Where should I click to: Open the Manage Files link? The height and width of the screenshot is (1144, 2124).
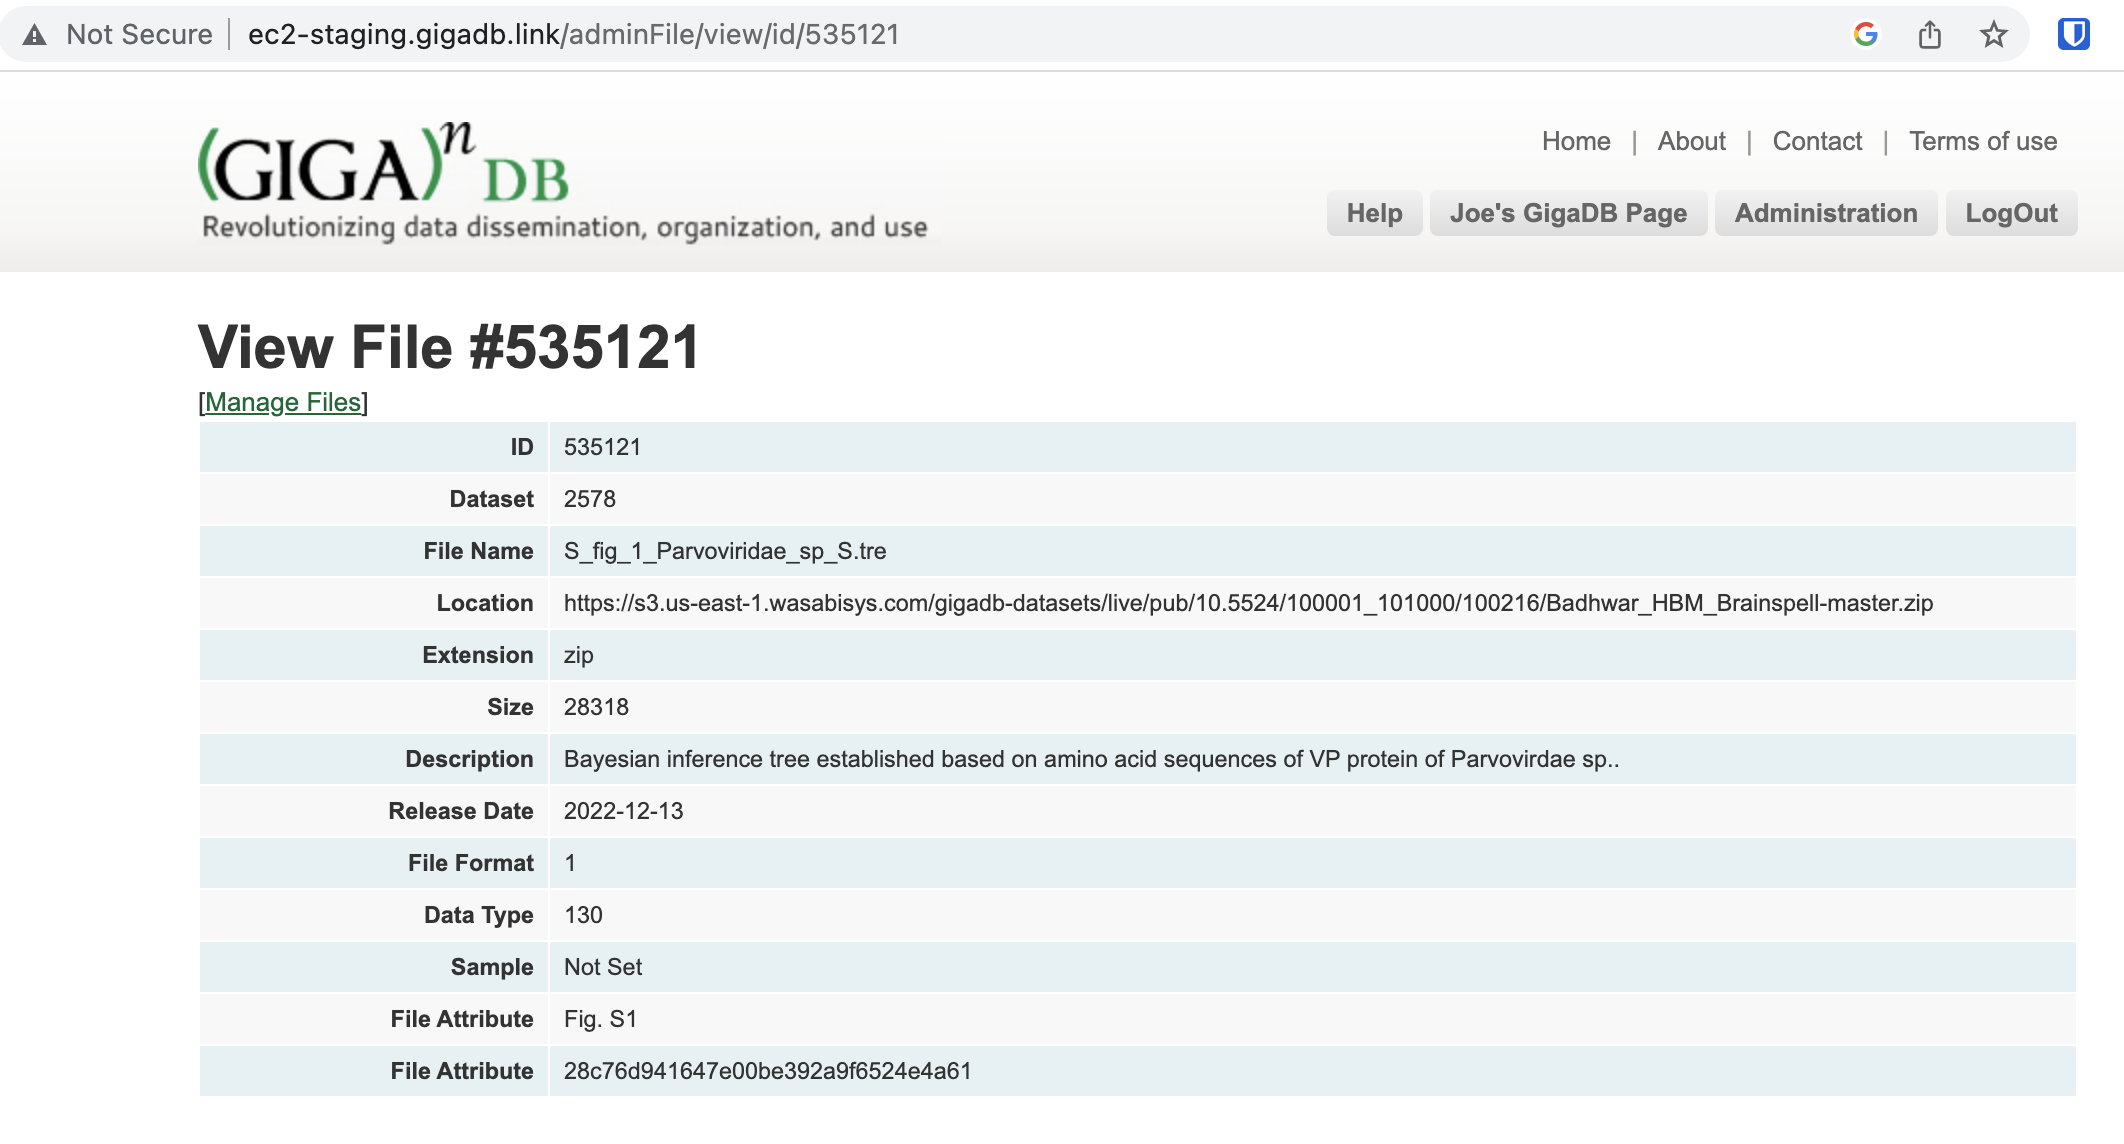(x=283, y=403)
